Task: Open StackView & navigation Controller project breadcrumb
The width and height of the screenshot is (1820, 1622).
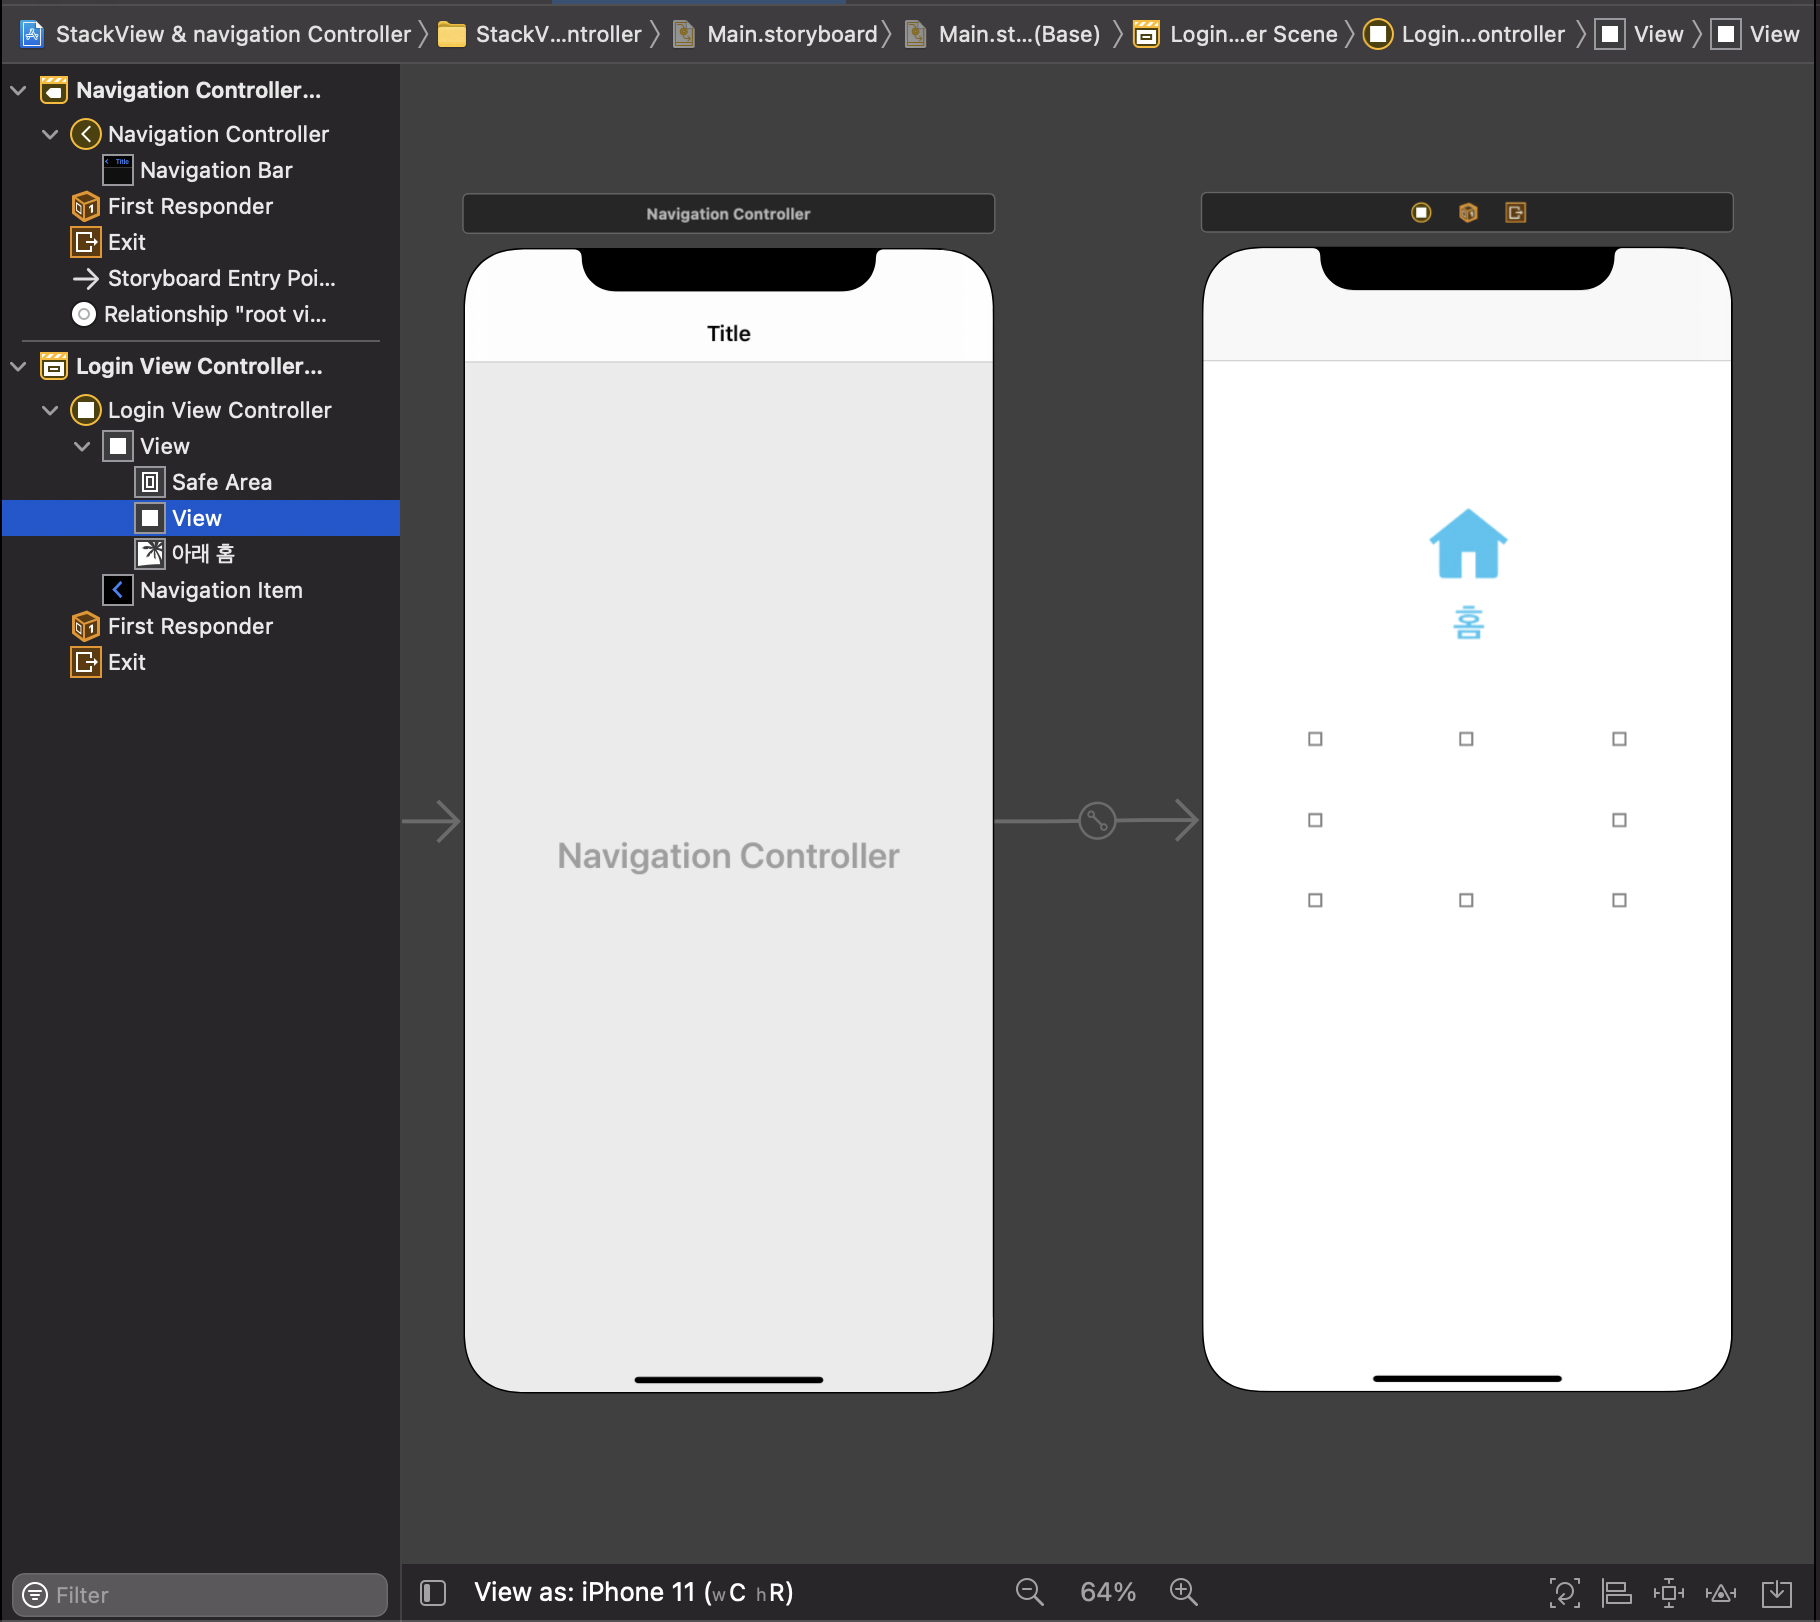Action: click(216, 34)
